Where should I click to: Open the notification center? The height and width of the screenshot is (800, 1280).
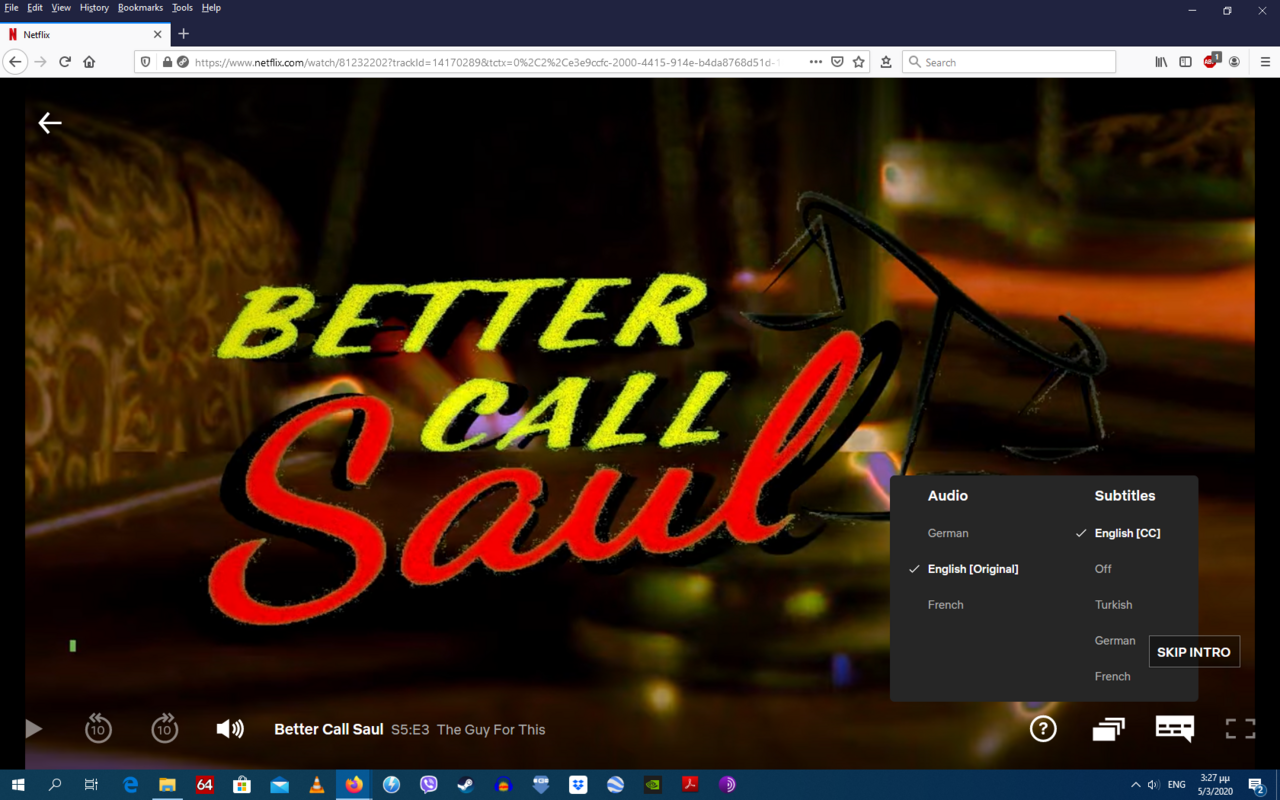click(1256, 785)
